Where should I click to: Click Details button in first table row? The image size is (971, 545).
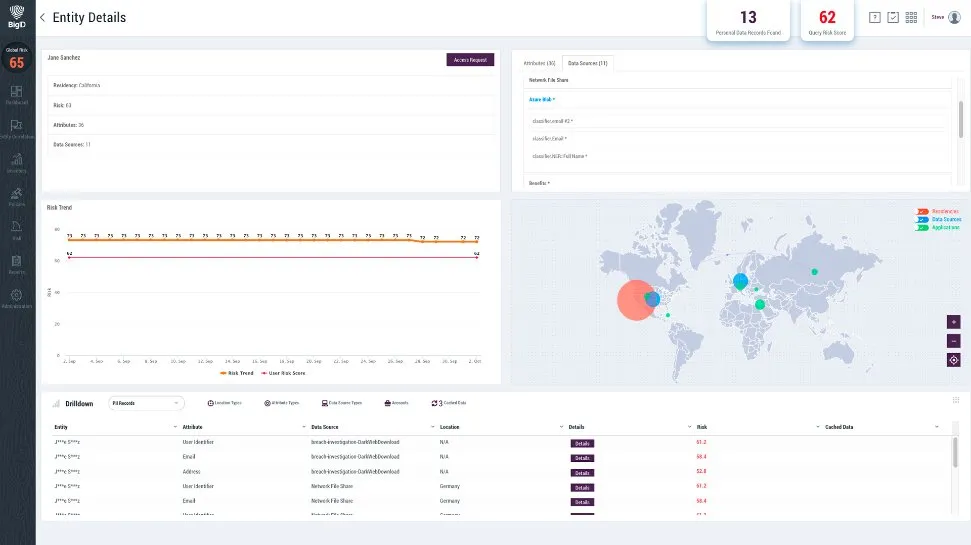pos(582,442)
